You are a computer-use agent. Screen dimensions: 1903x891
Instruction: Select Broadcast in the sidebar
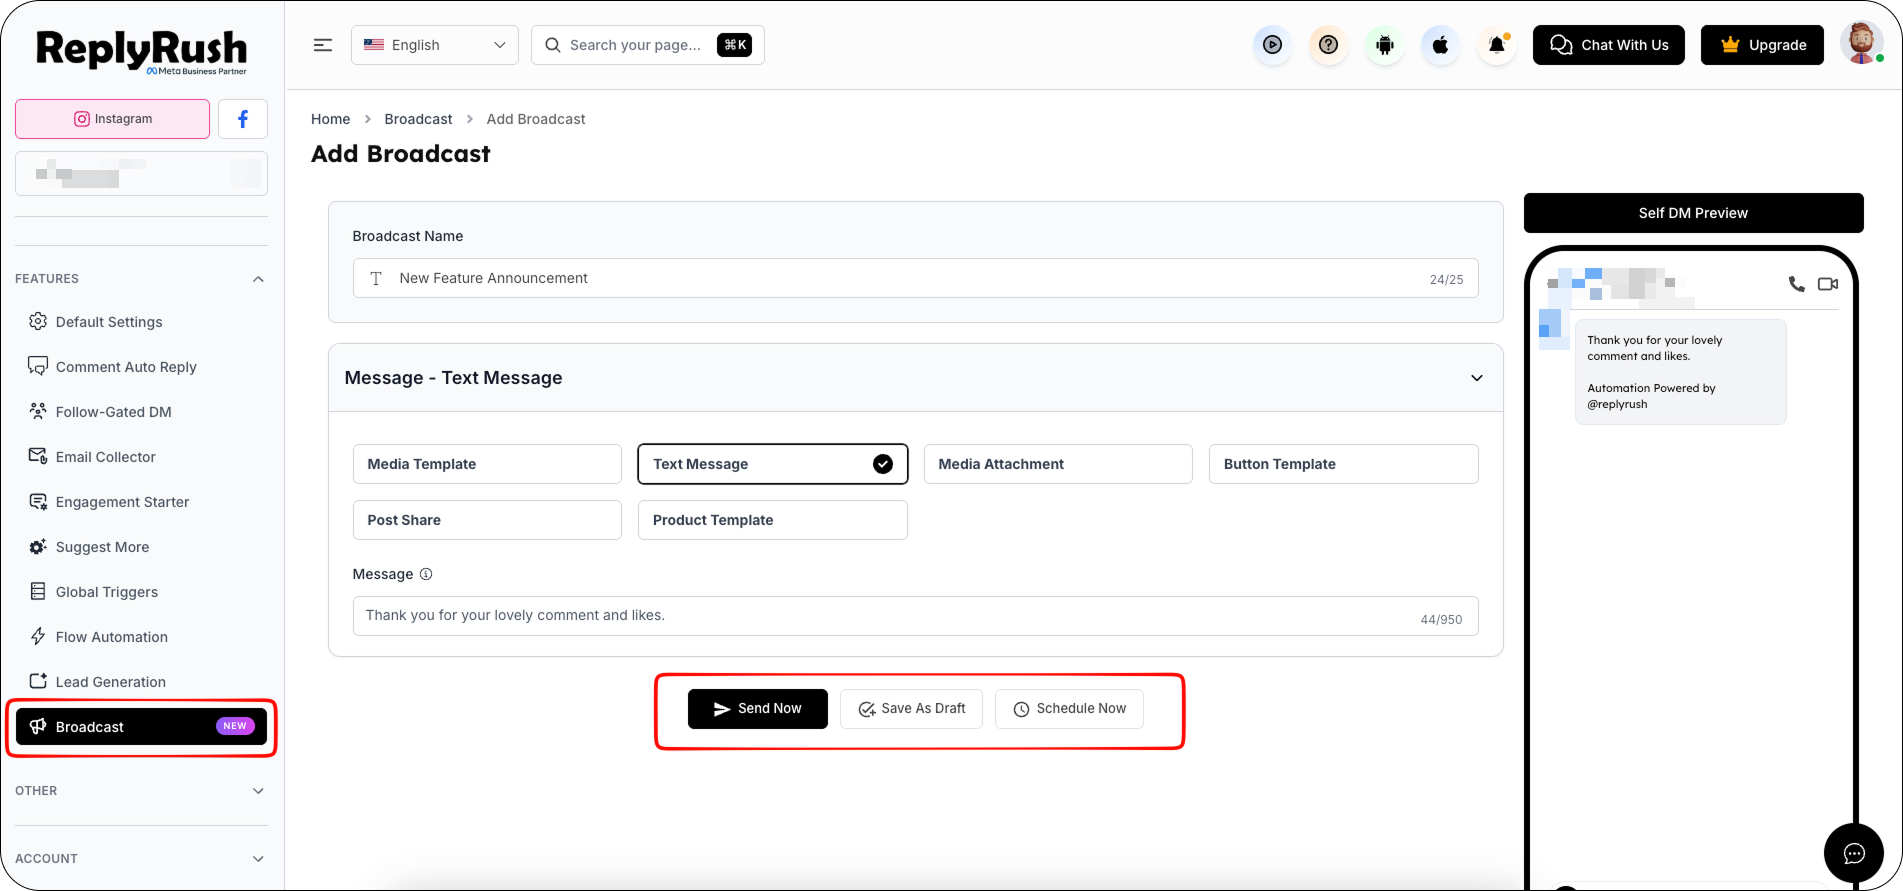coord(141,727)
